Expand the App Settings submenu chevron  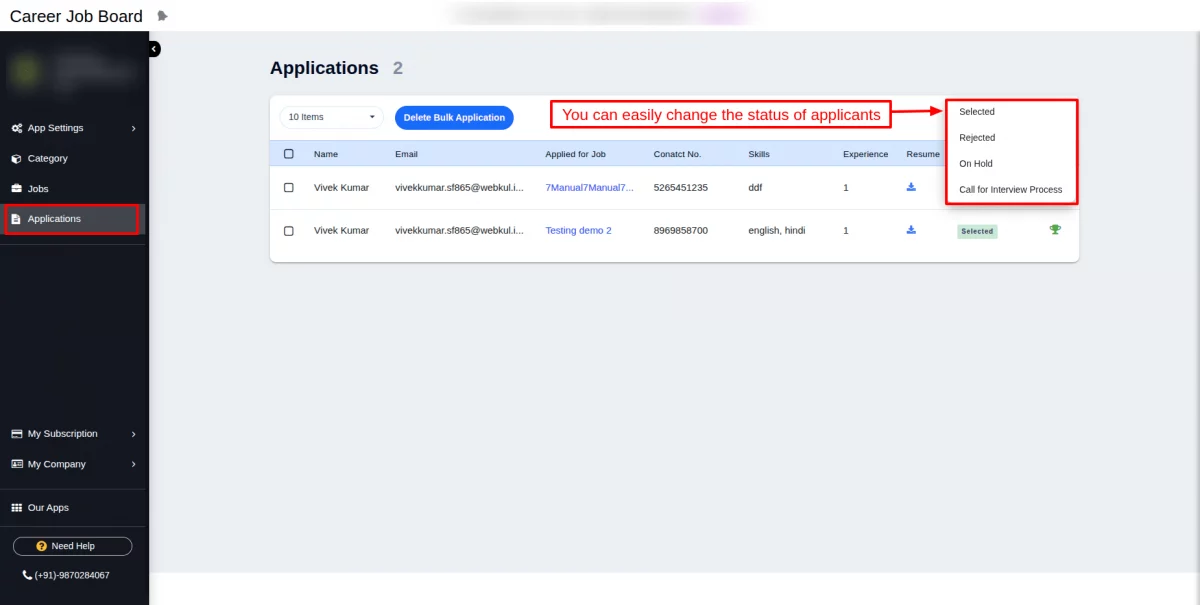(x=133, y=128)
